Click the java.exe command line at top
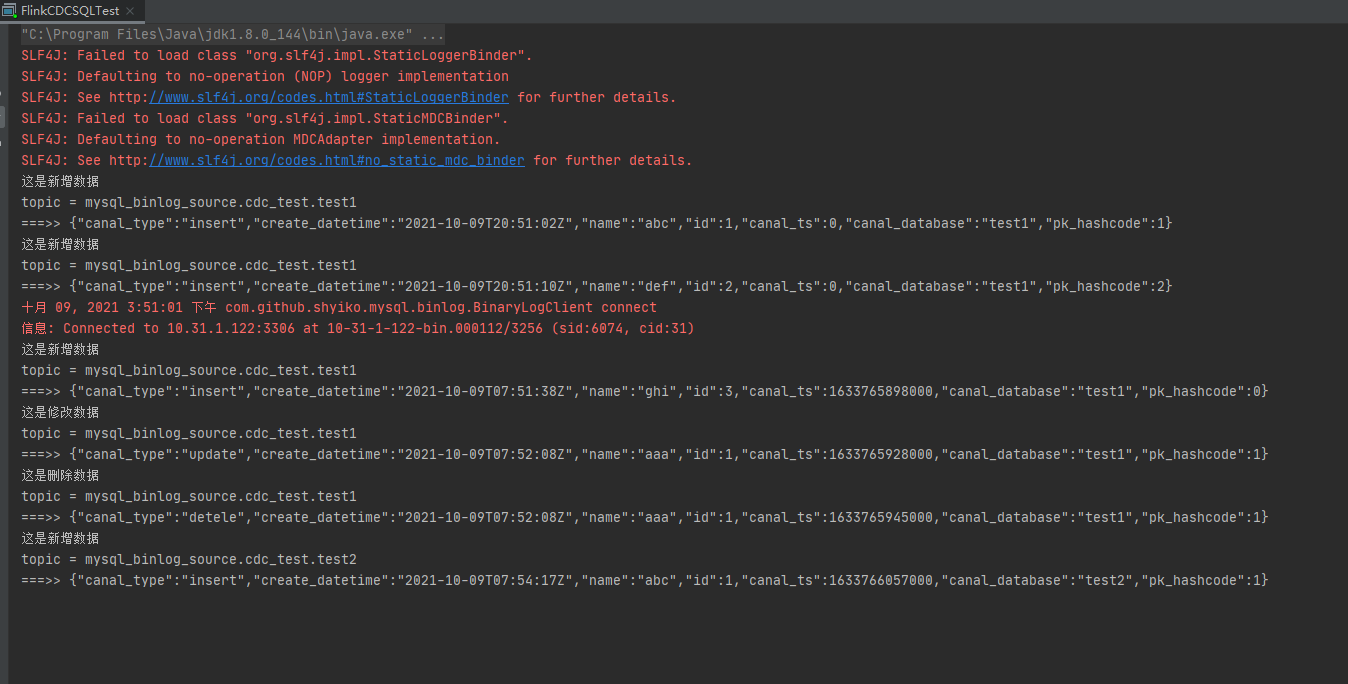1348x684 pixels. pyautogui.click(x=233, y=34)
